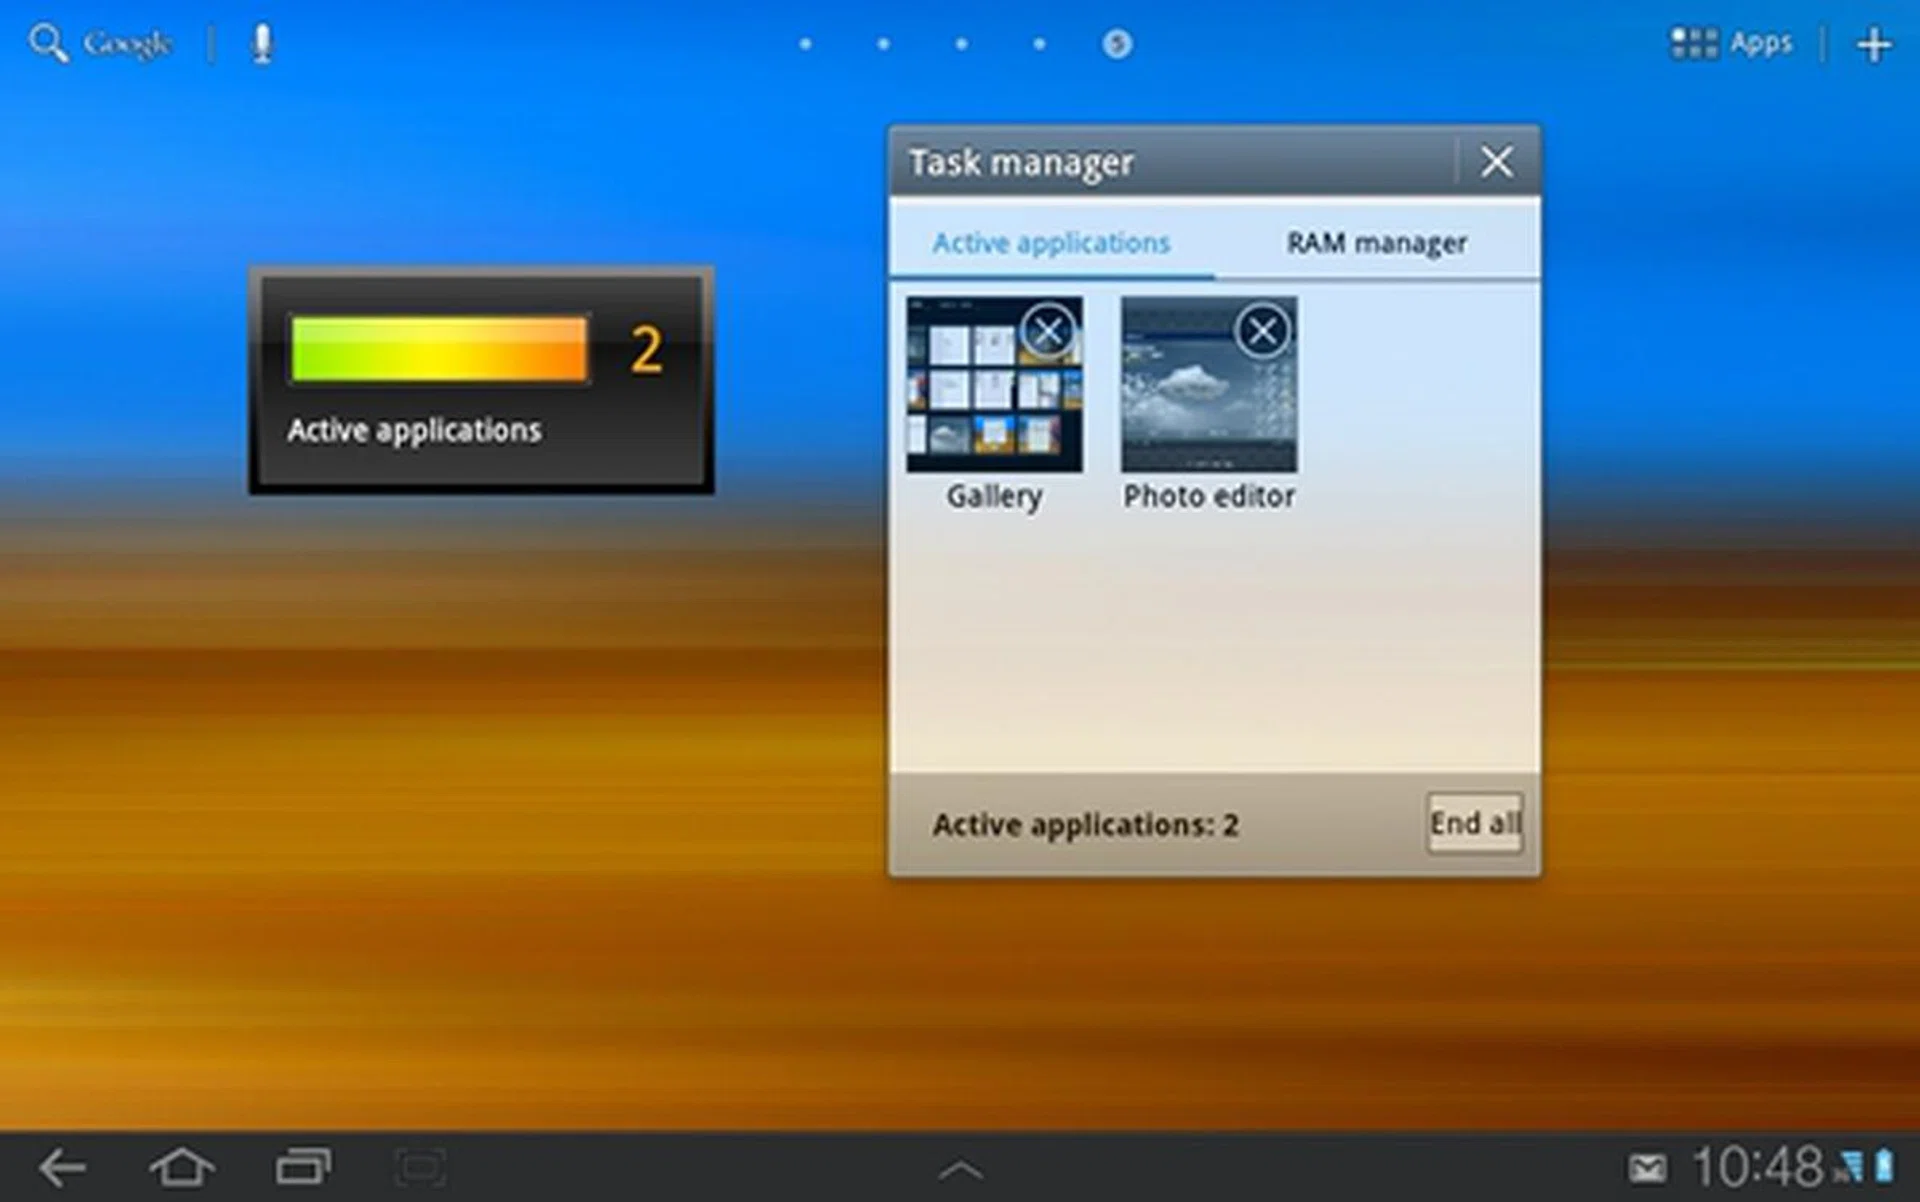Screen dimensions: 1920x1202
Task: Open the mail notification icon
Action: pyautogui.click(x=1647, y=1167)
